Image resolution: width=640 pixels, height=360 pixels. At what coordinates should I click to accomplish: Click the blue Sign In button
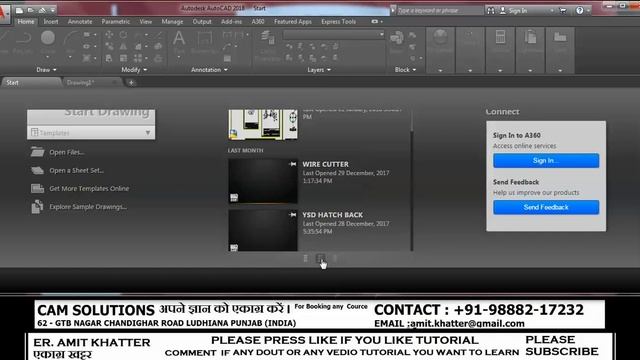coord(546,161)
